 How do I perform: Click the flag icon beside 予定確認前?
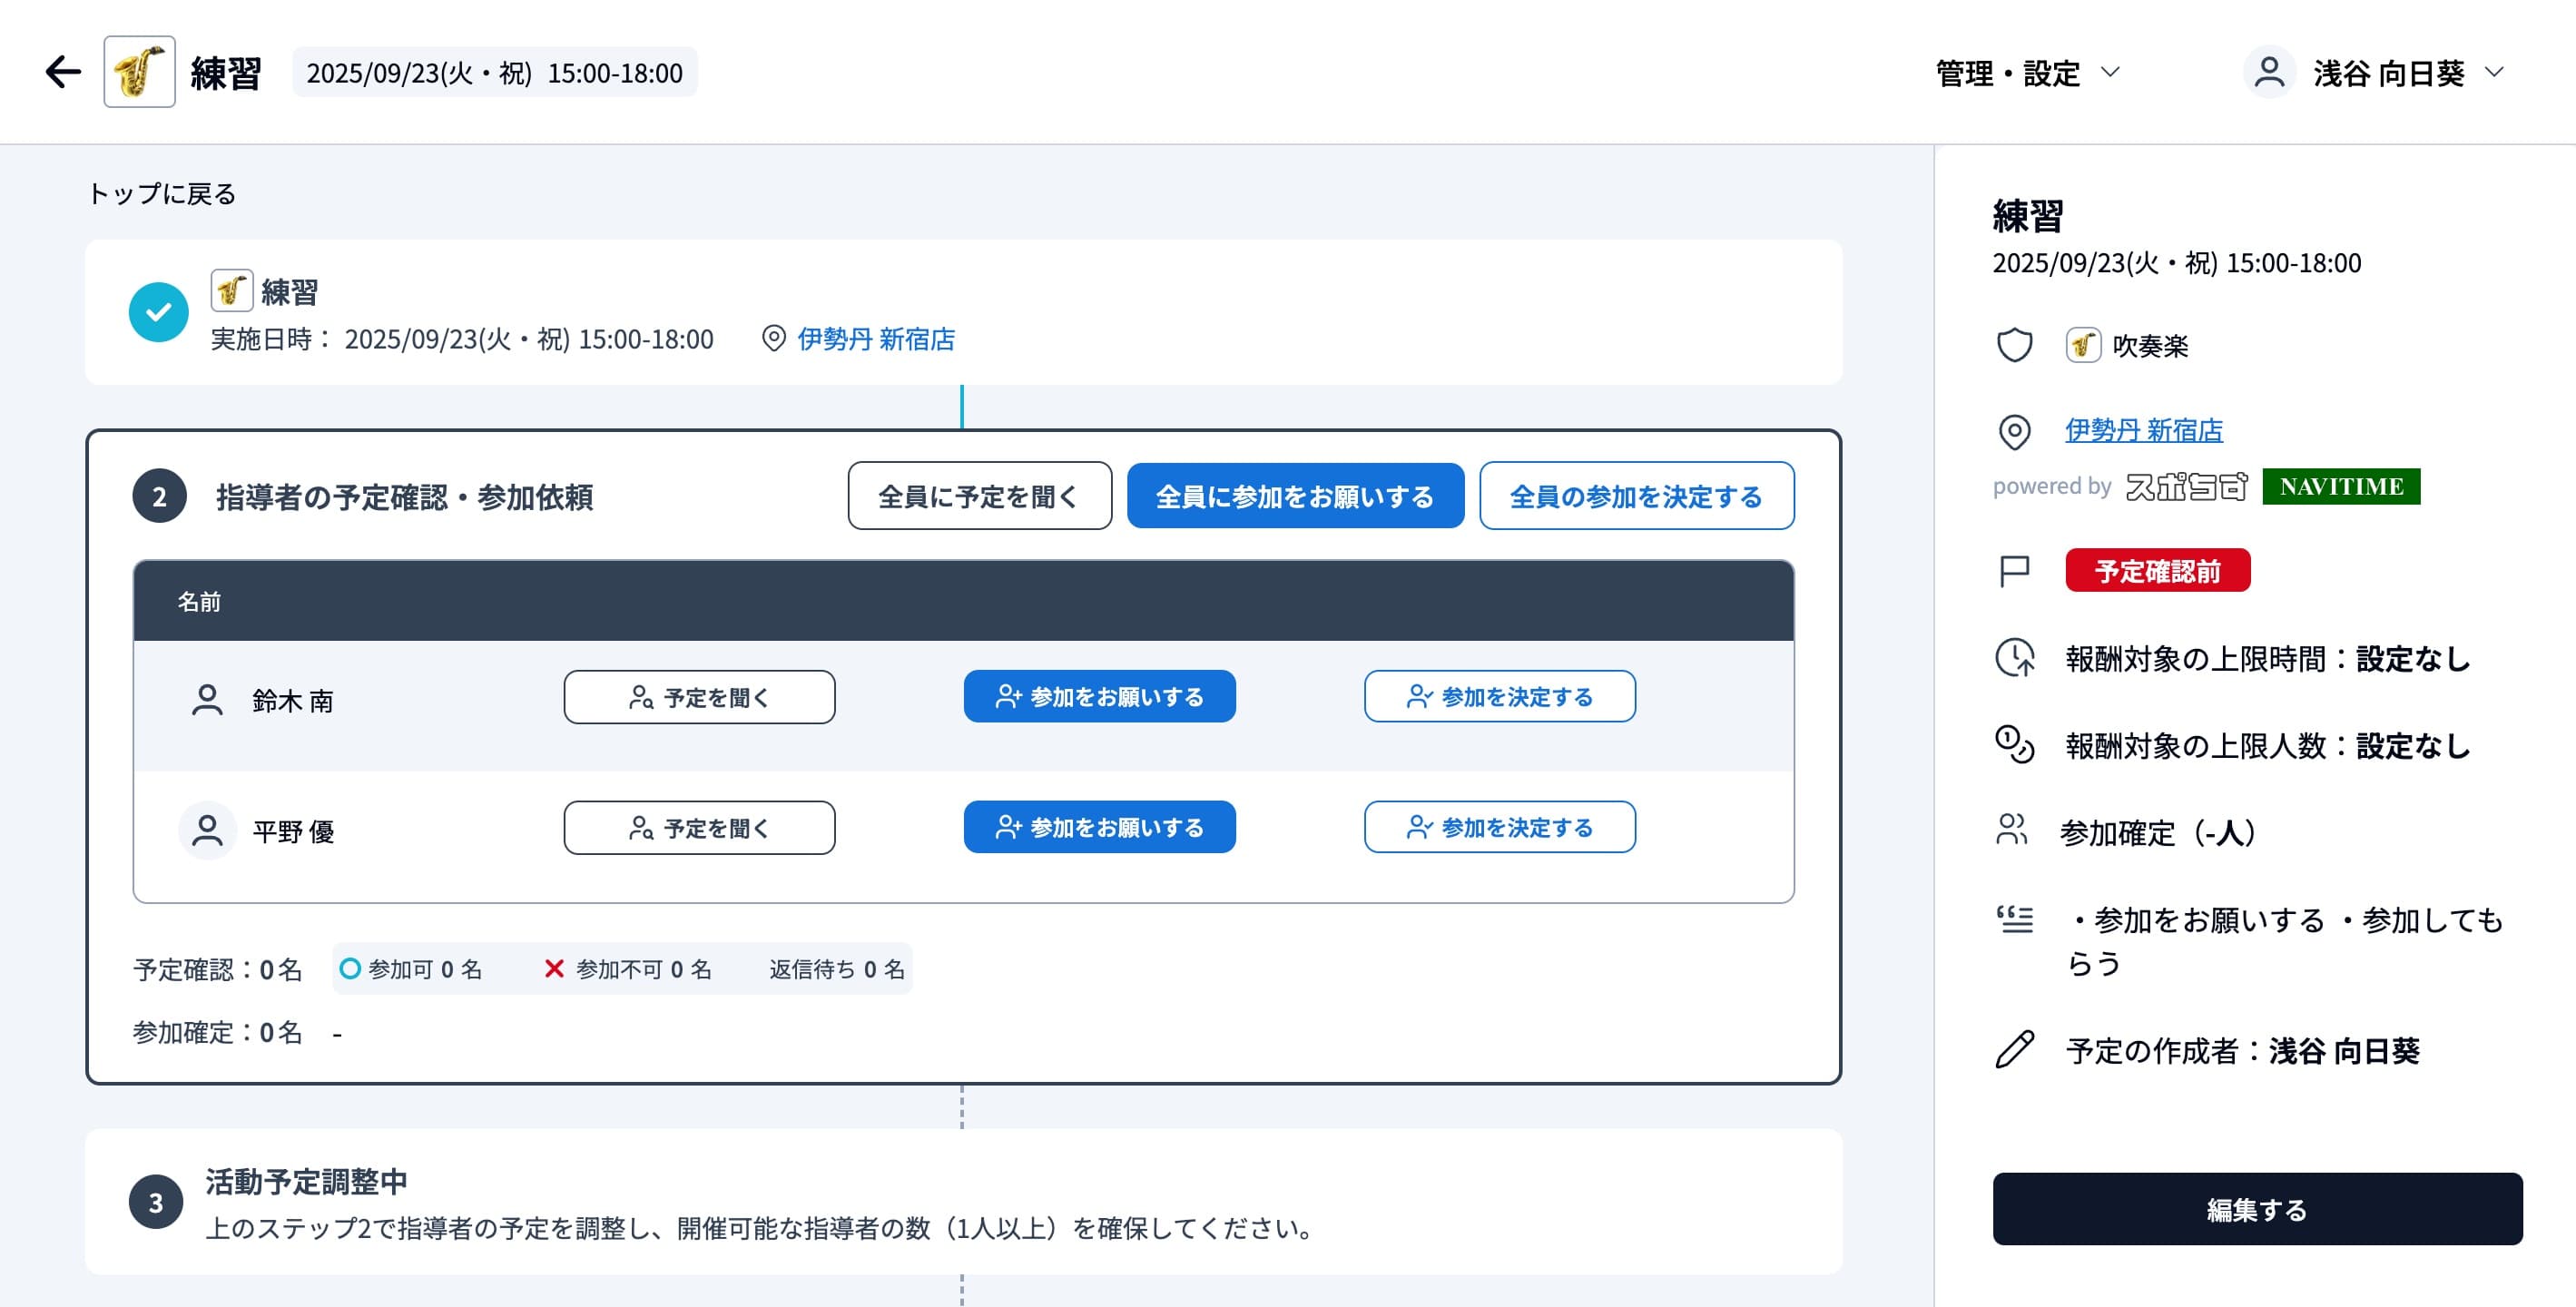point(2014,571)
